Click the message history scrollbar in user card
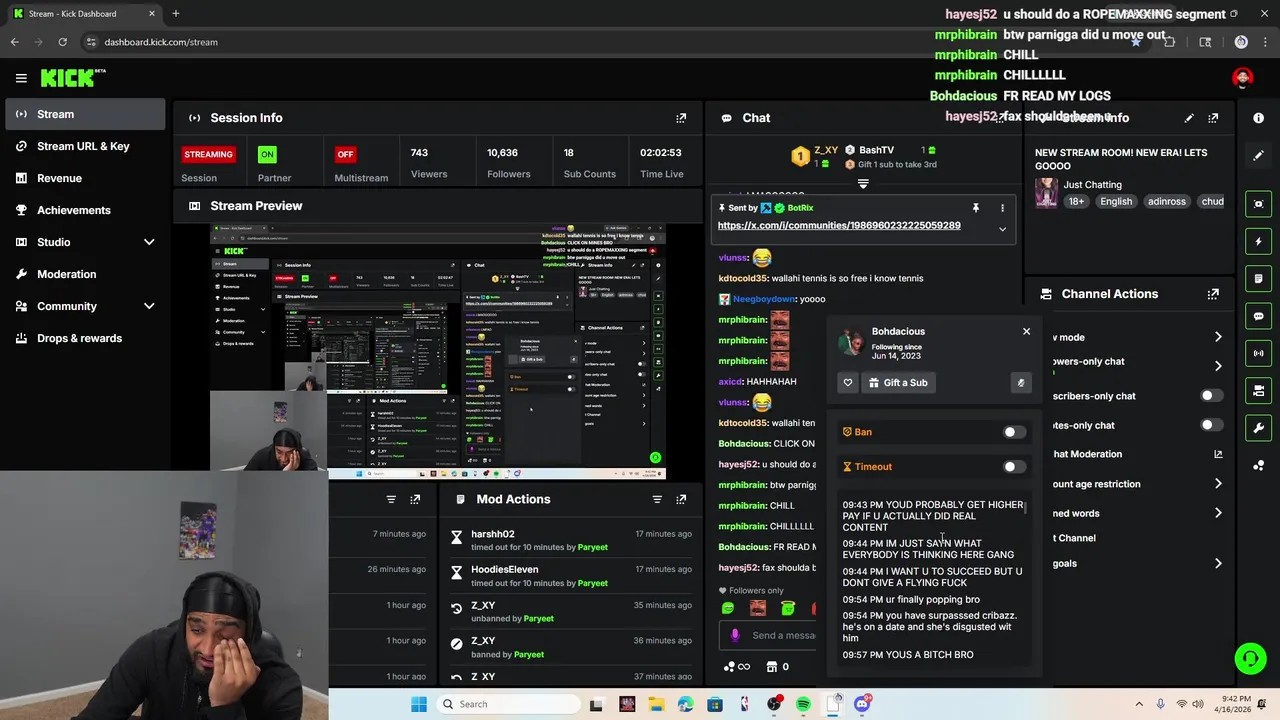Screen dimensions: 1280x720 1026,508
